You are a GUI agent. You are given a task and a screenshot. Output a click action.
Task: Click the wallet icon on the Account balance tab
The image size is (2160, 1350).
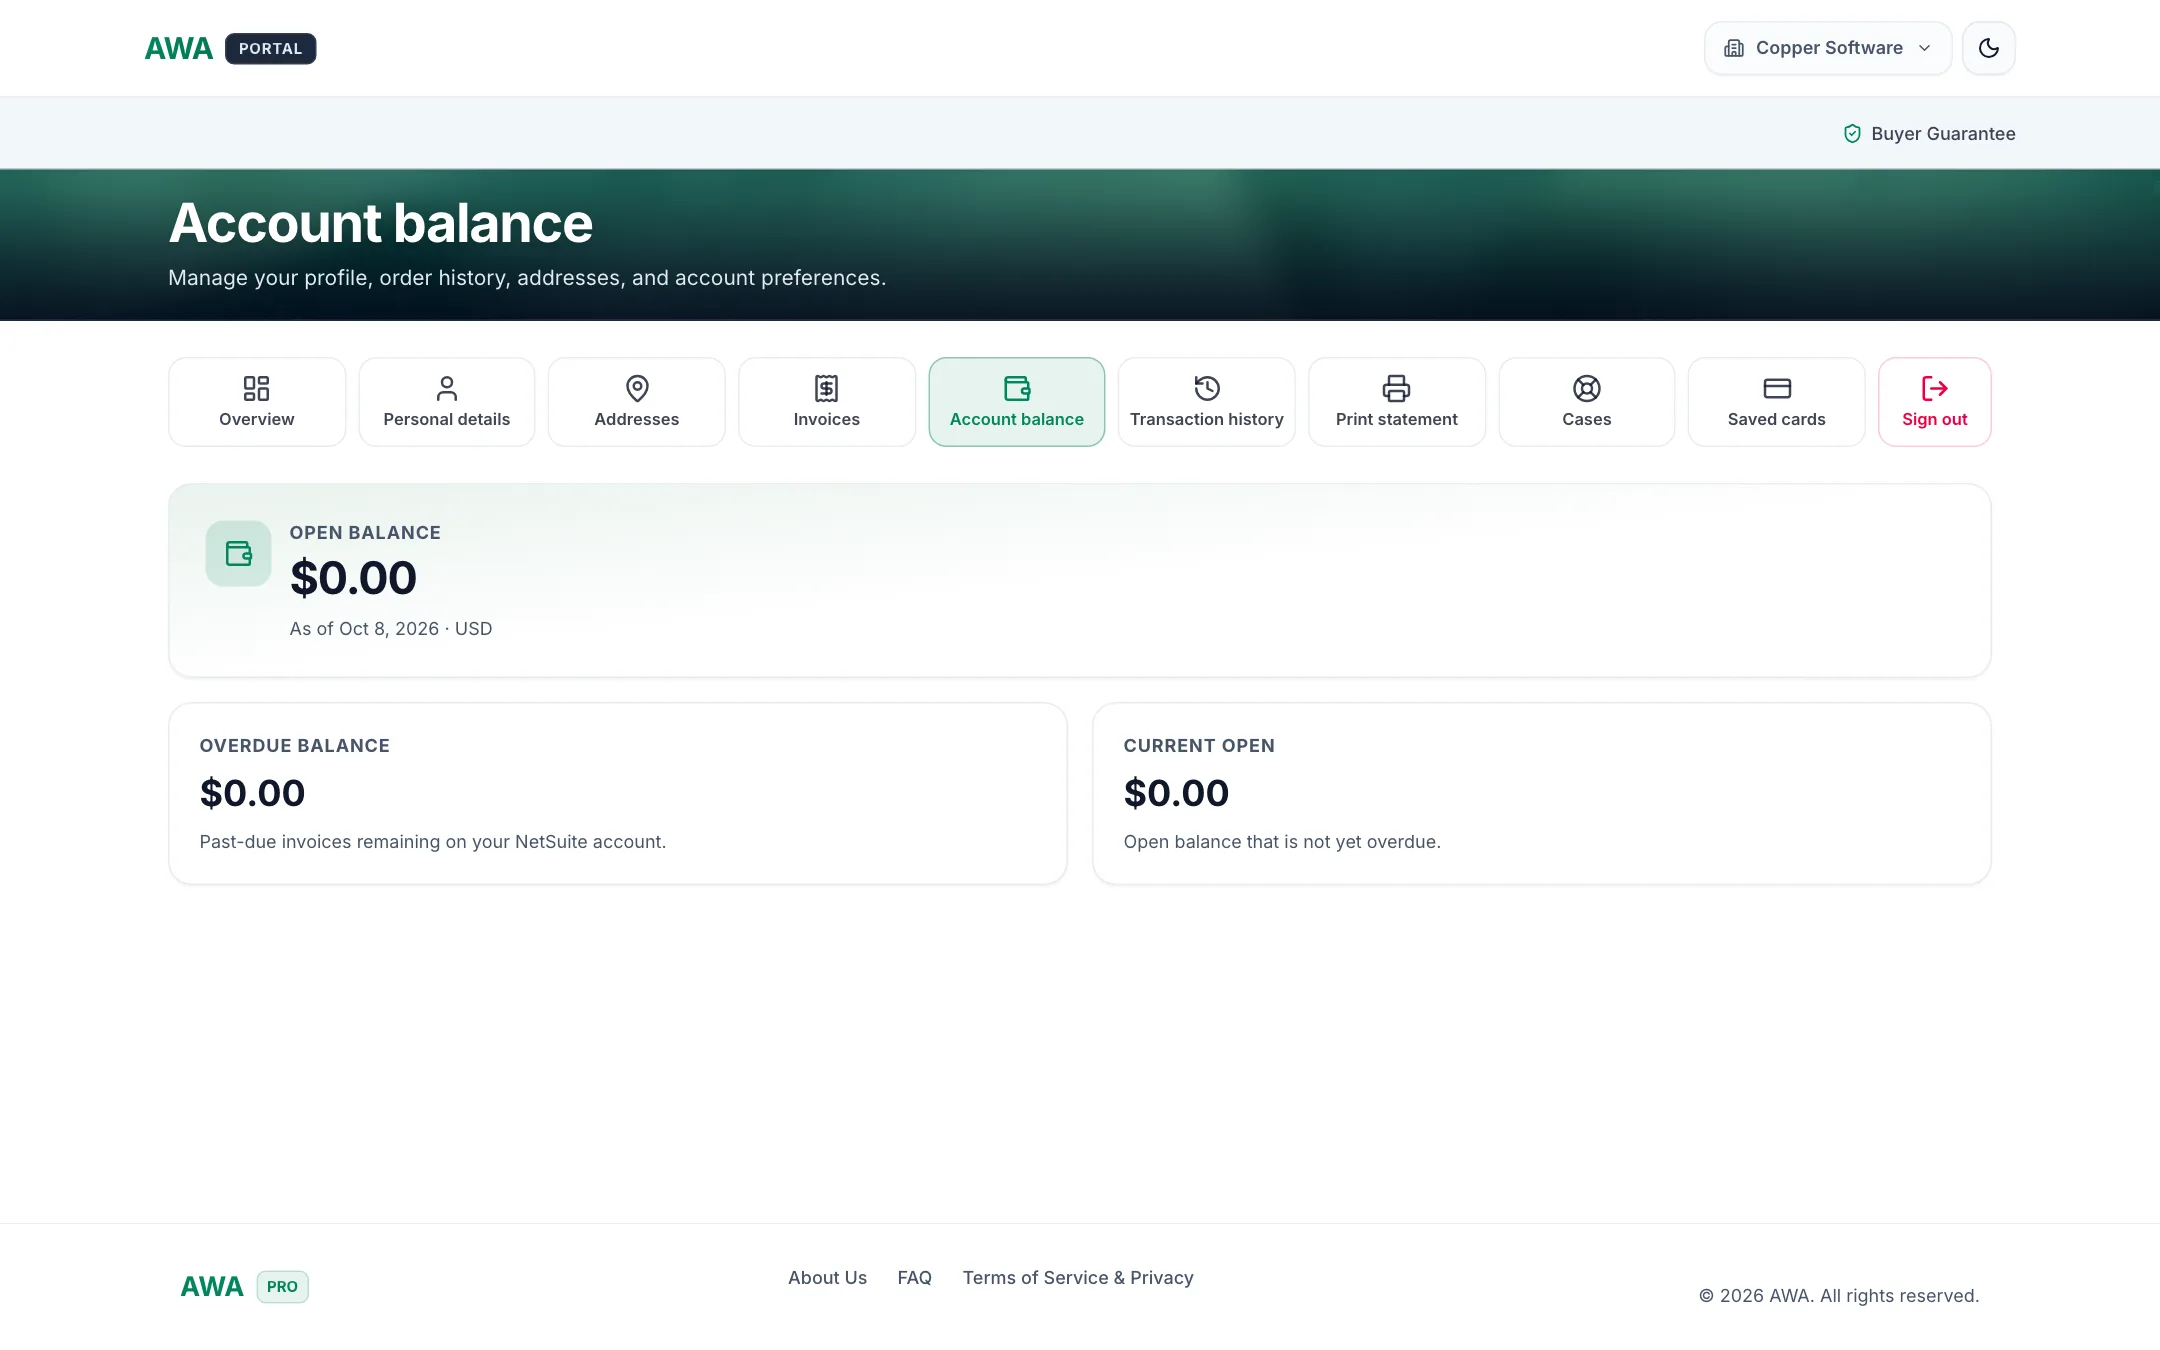[x=1017, y=388]
